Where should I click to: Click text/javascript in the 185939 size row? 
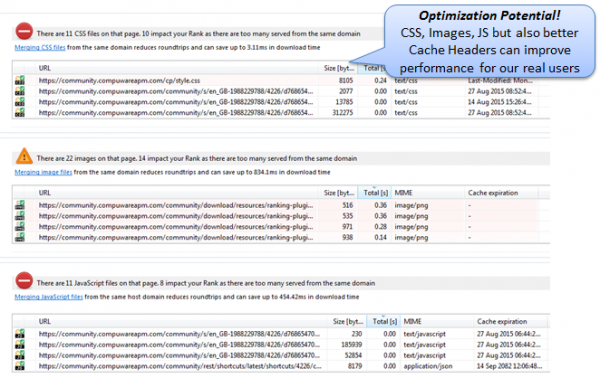pos(424,344)
